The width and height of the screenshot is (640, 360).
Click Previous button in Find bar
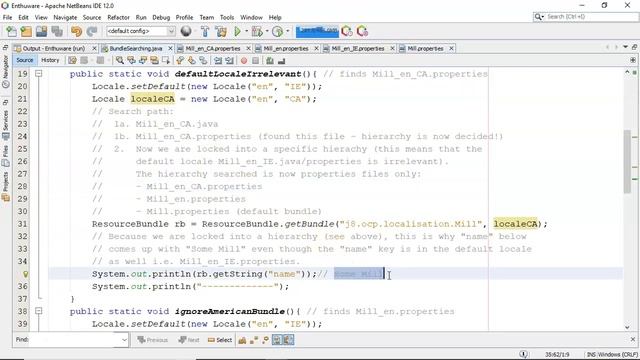click(x=153, y=340)
